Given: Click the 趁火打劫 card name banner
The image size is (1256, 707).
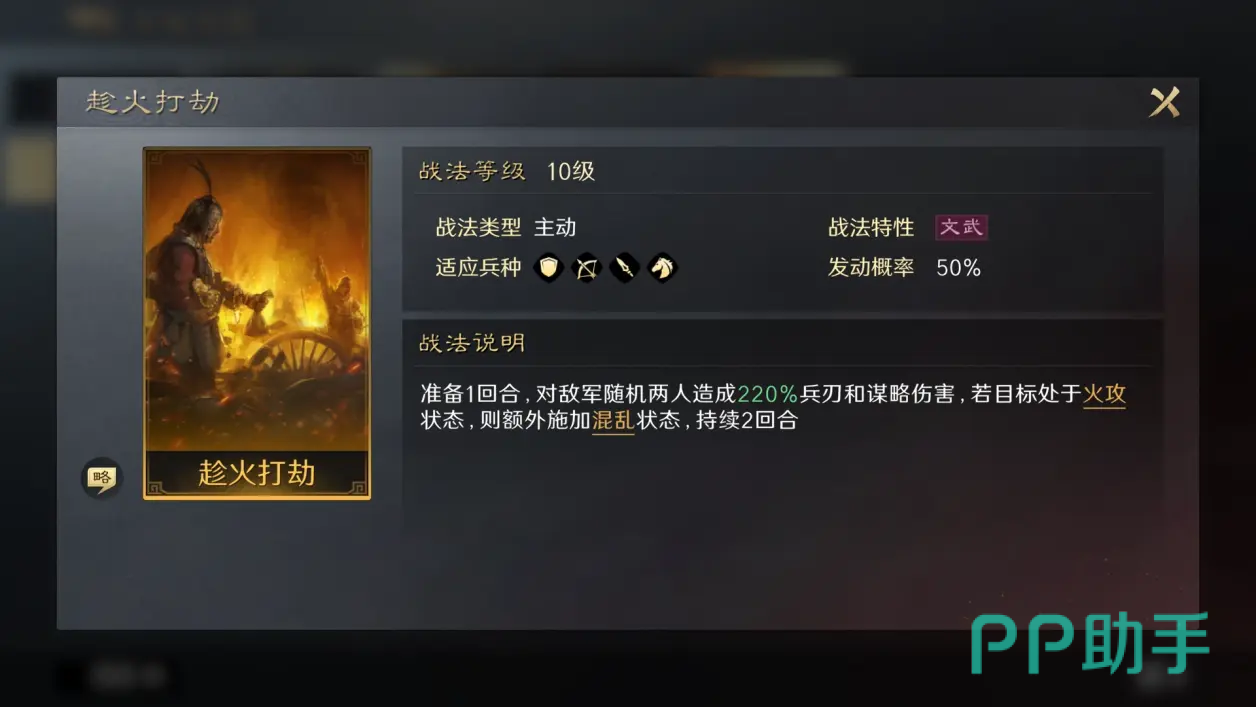Looking at the screenshot, I should tap(257, 473).
